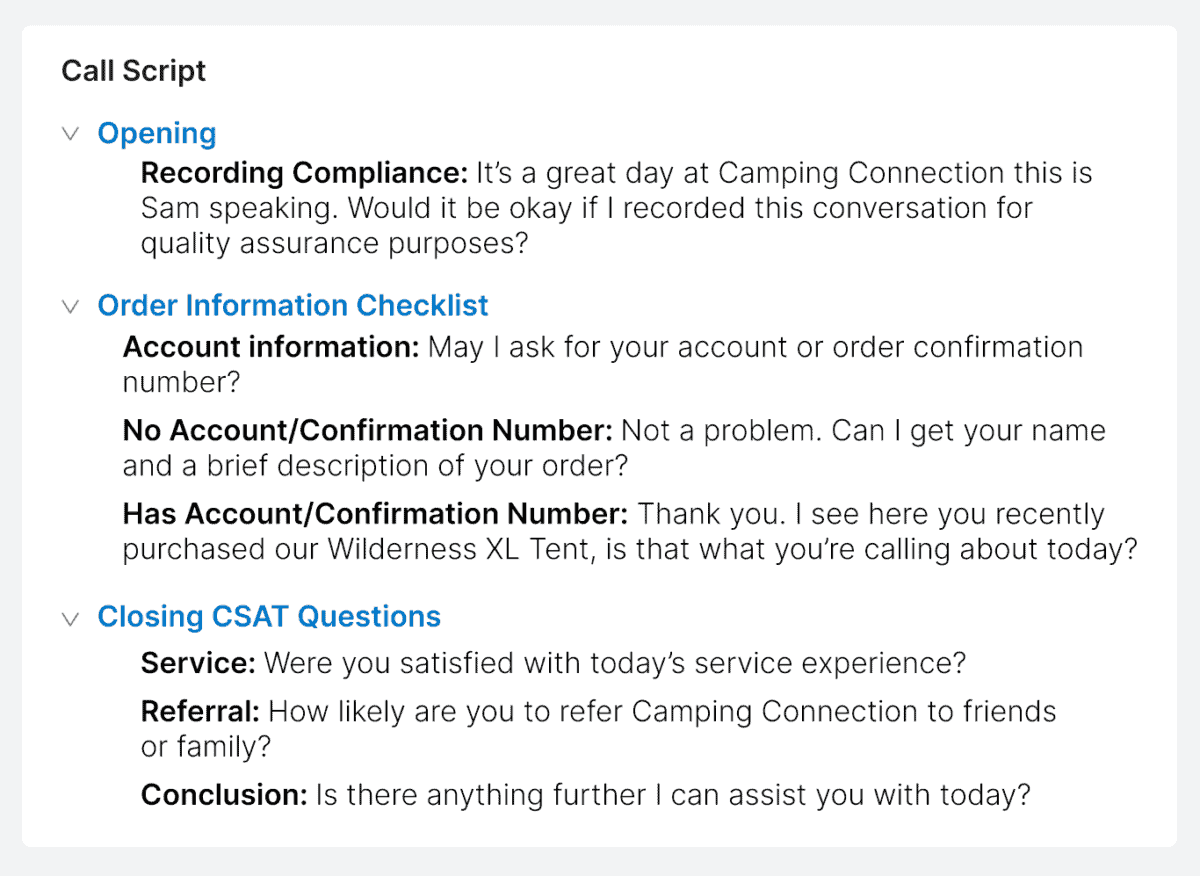Click the Call Script heading
This screenshot has width=1200, height=876.
coord(133,71)
